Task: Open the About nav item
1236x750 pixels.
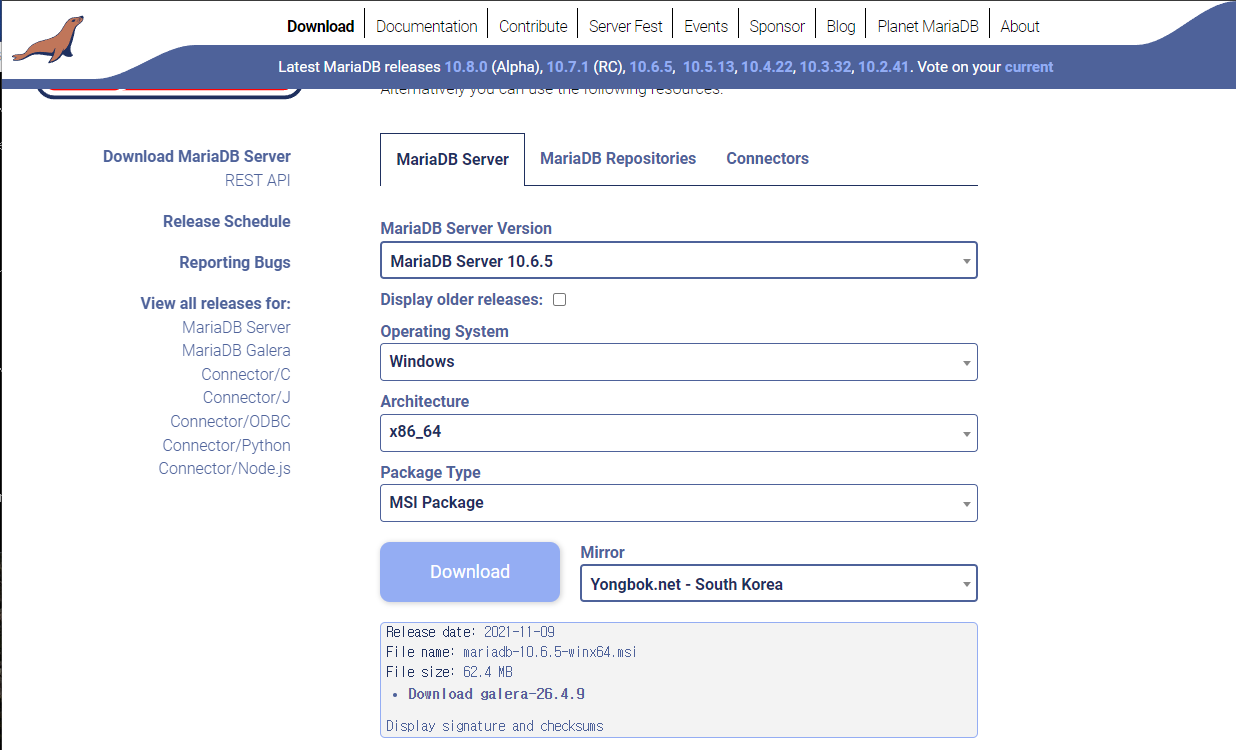Action: point(1020,26)
